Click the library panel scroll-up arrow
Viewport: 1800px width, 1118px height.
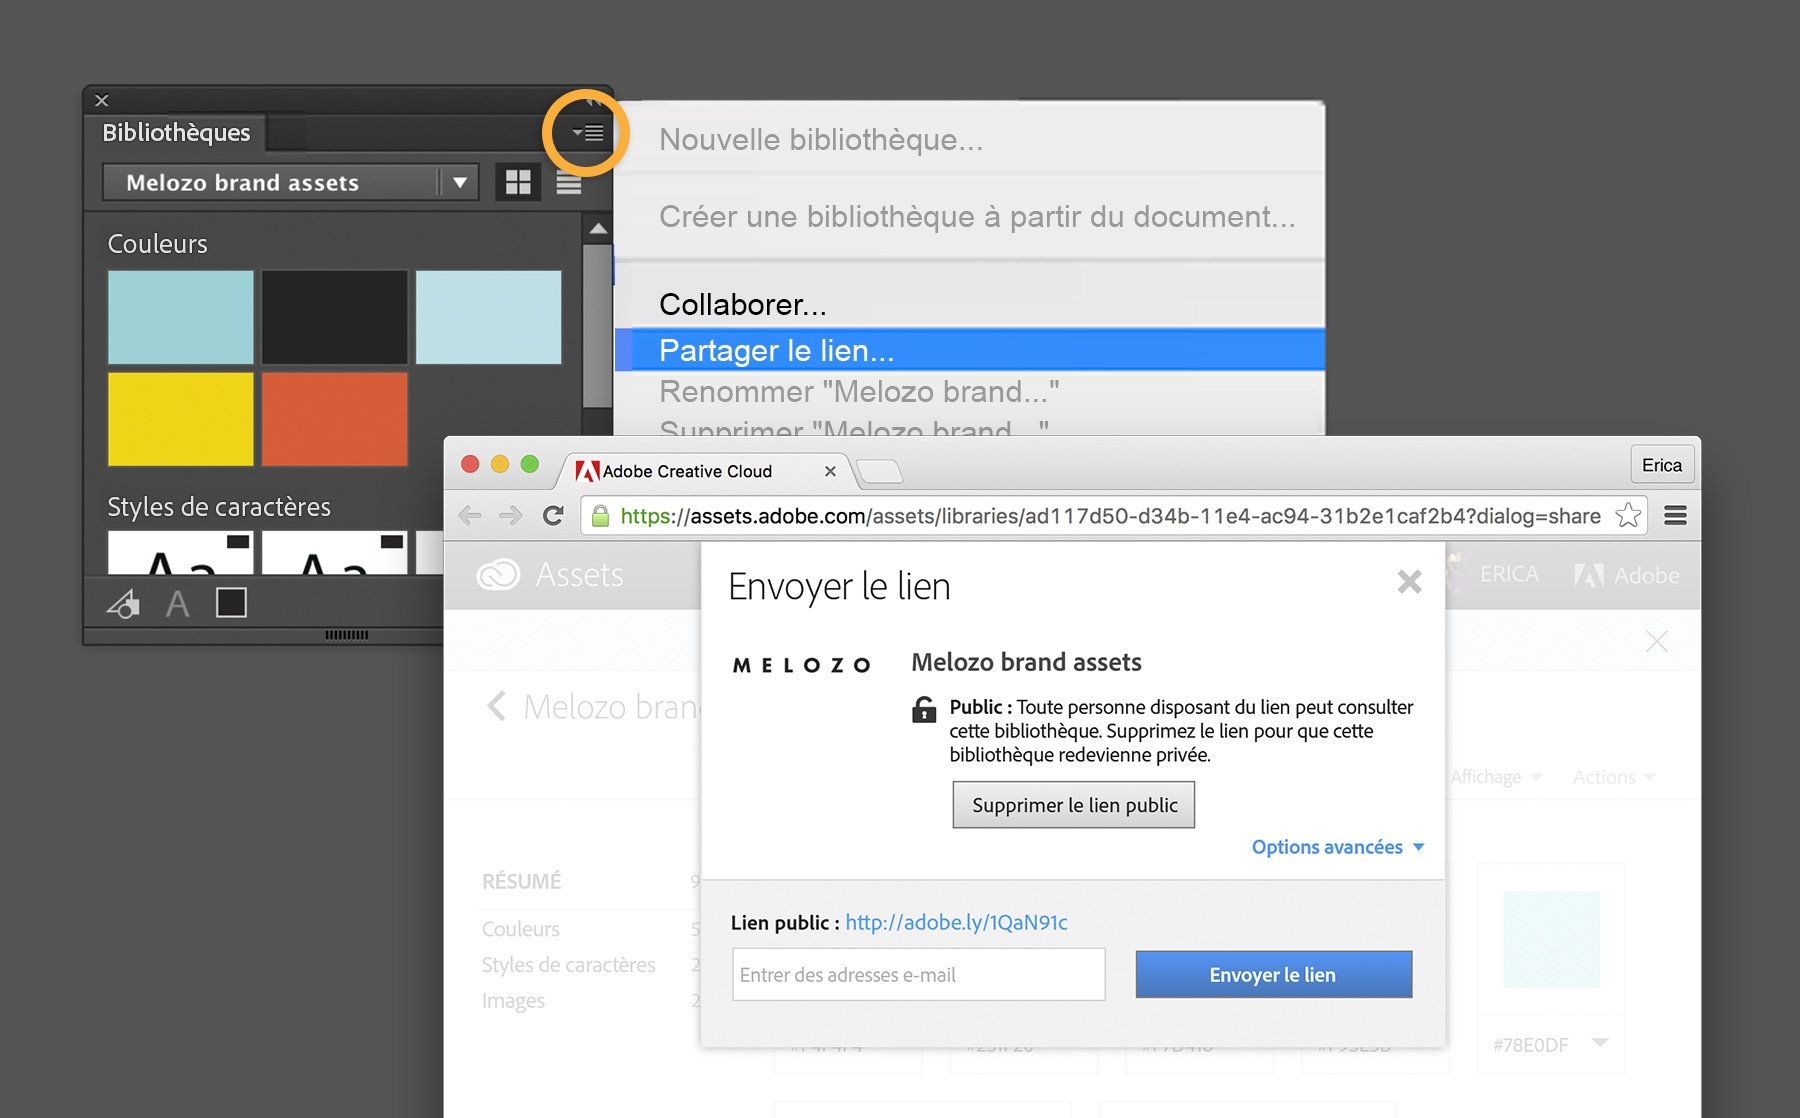[598, 229]
